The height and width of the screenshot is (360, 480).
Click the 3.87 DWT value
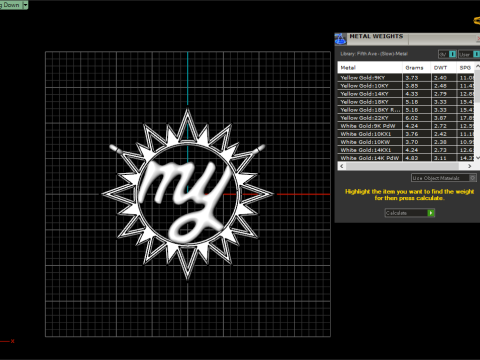(x=440, y=118)
